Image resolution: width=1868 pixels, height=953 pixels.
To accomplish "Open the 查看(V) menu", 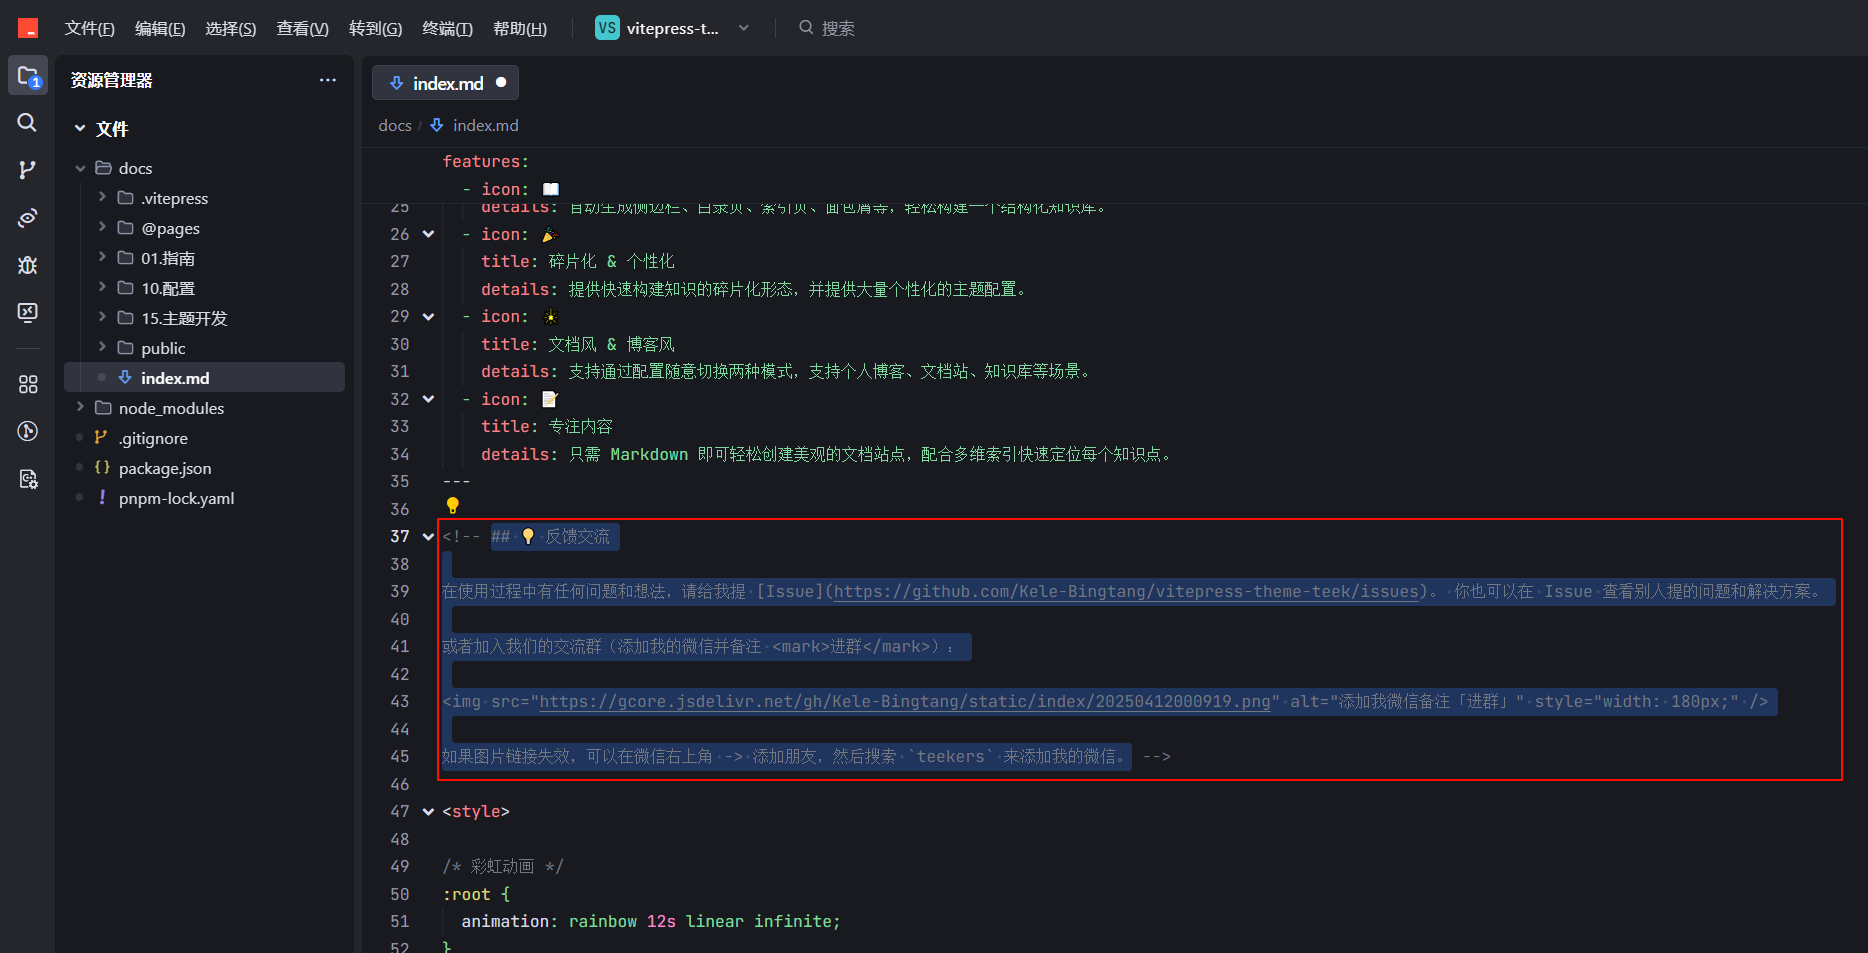I will click(303, 28).
